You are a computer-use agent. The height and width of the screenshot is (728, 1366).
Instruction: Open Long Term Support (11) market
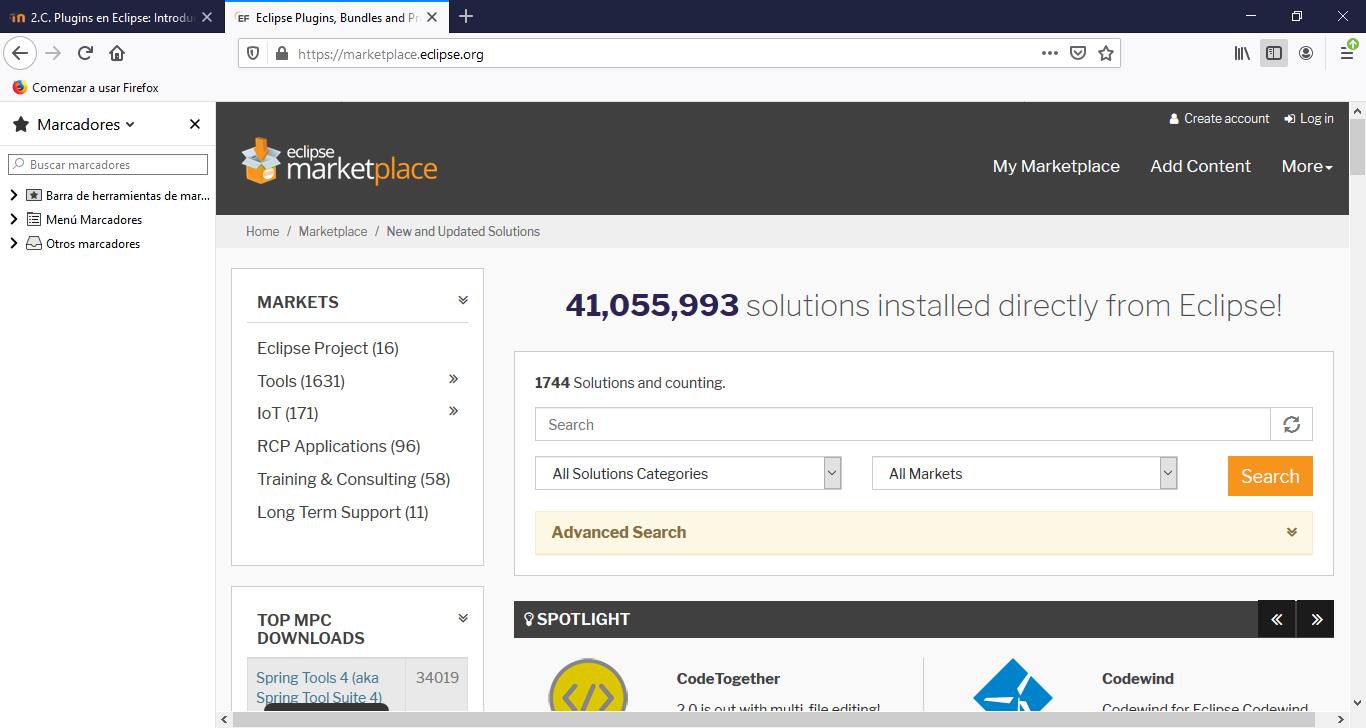(343, 512)
